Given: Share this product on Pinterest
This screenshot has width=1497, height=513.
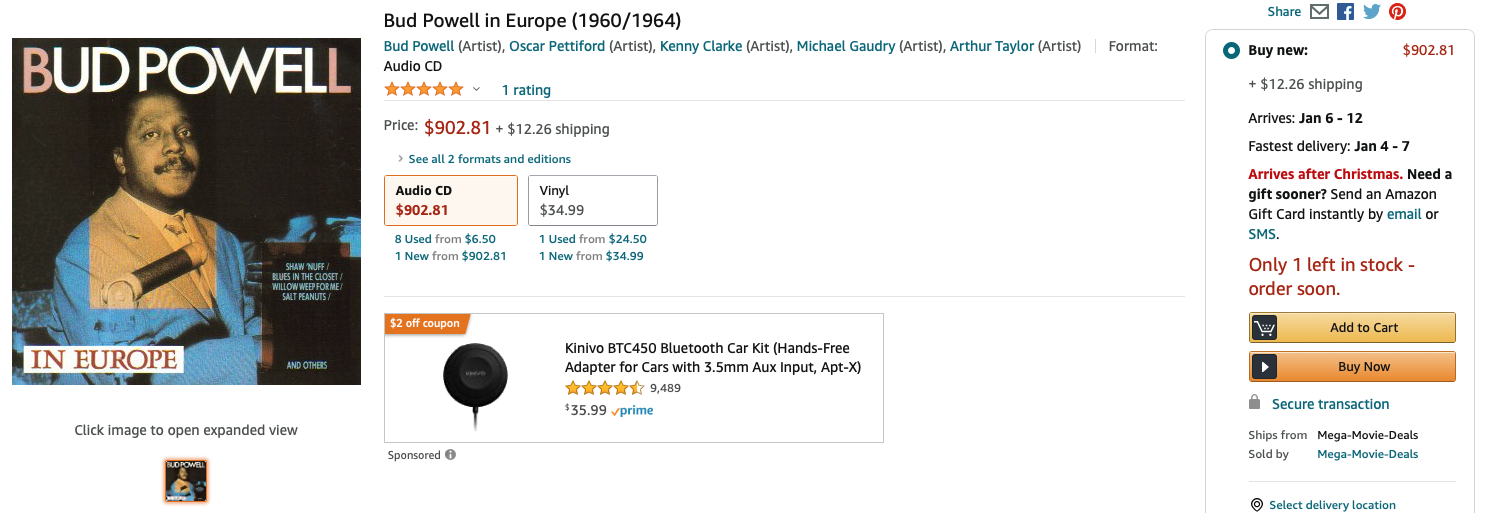Looking at the screenshot, I should tap(1397, 12).
